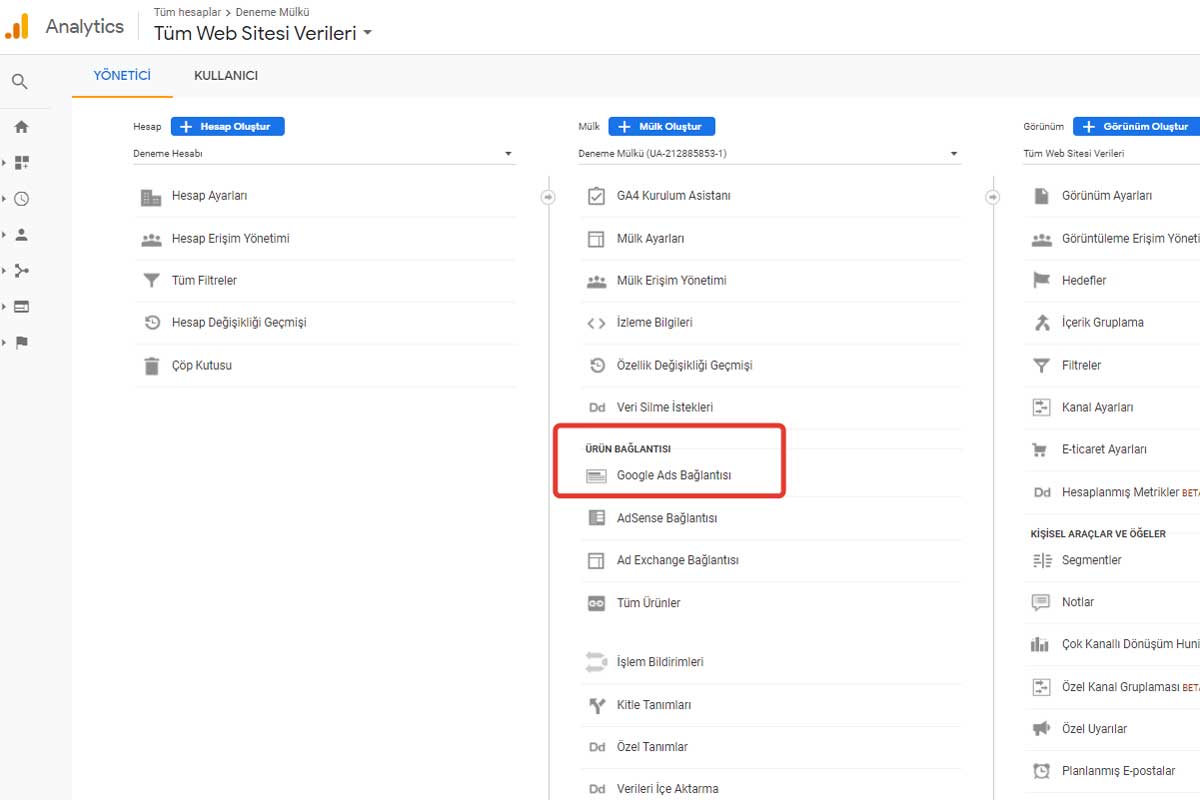Click the Mülk Oluştur button

pos(662,127)
